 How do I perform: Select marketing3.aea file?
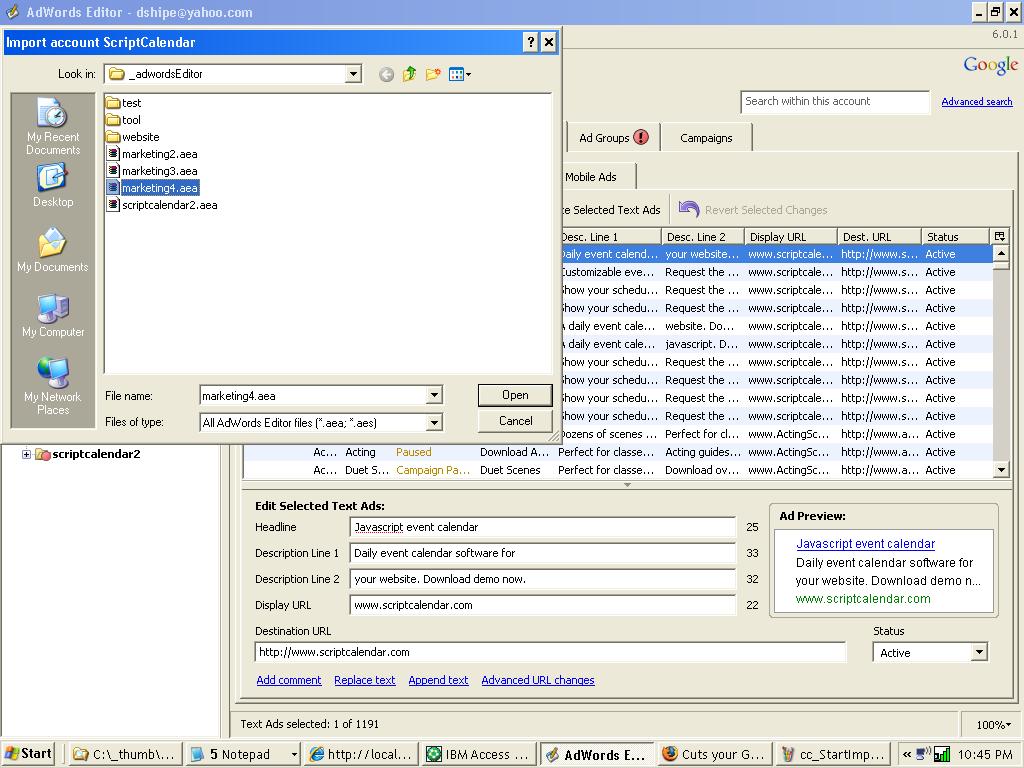point(152,170)
